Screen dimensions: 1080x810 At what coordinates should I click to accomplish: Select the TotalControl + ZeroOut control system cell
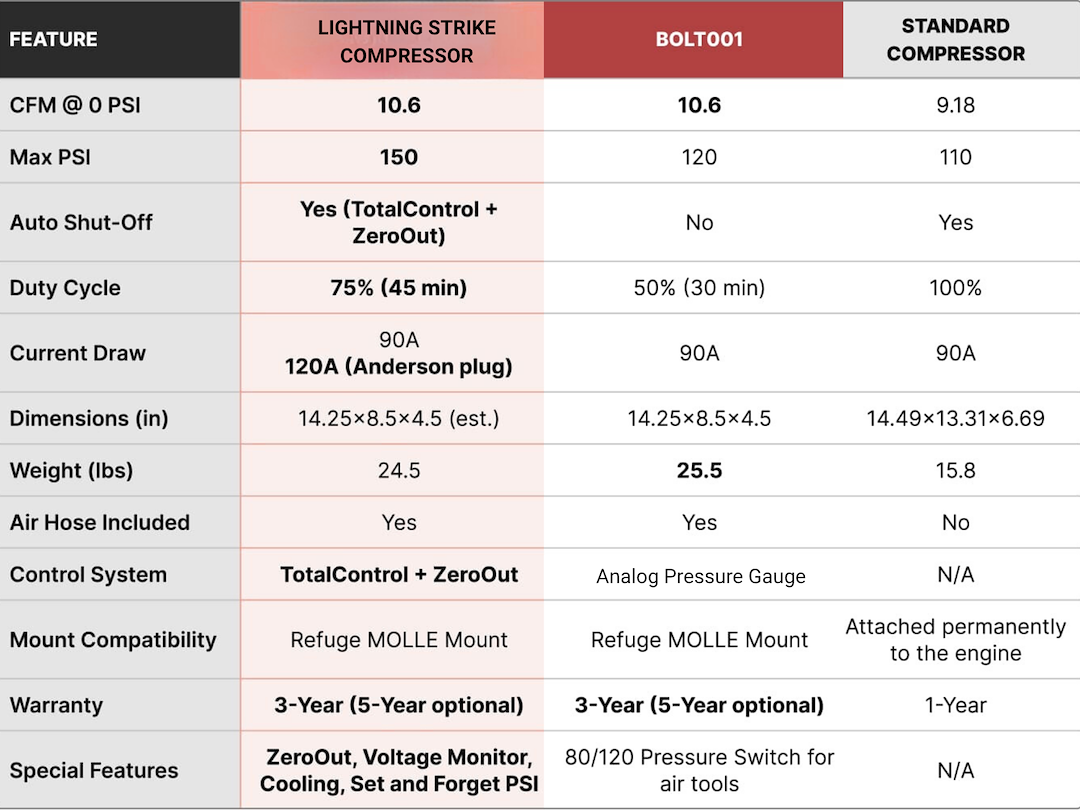399,574
